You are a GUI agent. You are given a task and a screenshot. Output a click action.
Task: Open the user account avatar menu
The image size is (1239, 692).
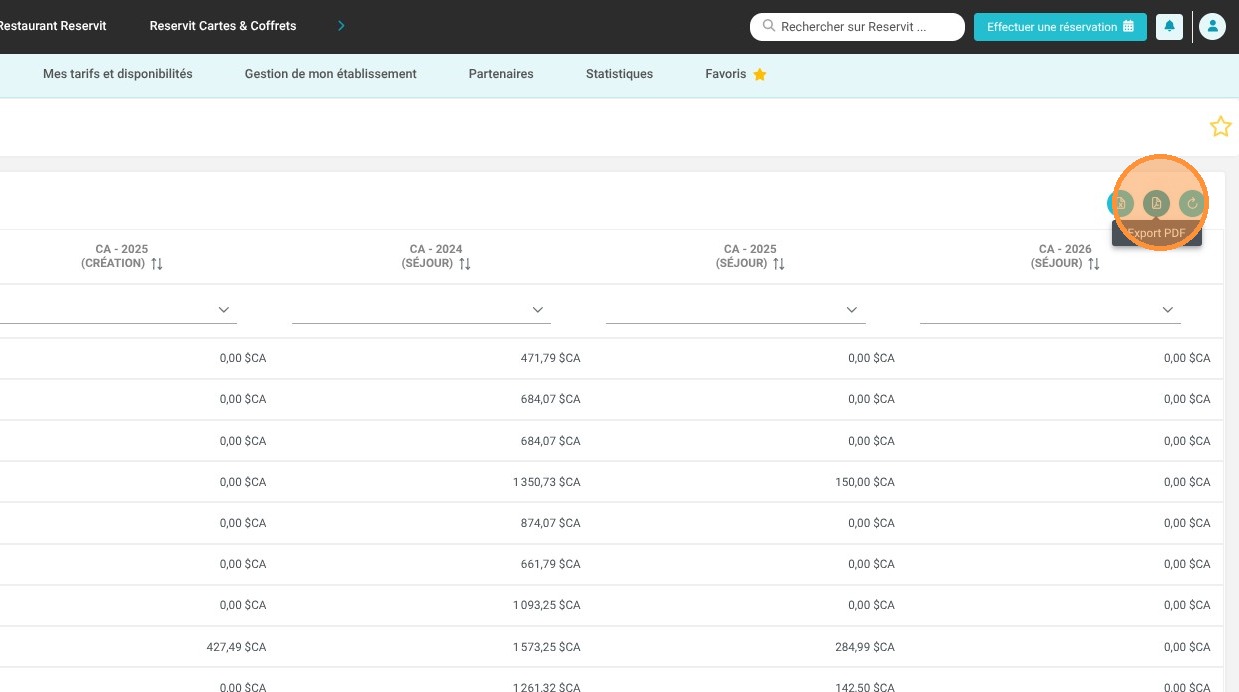click(x=1212, y=27)
